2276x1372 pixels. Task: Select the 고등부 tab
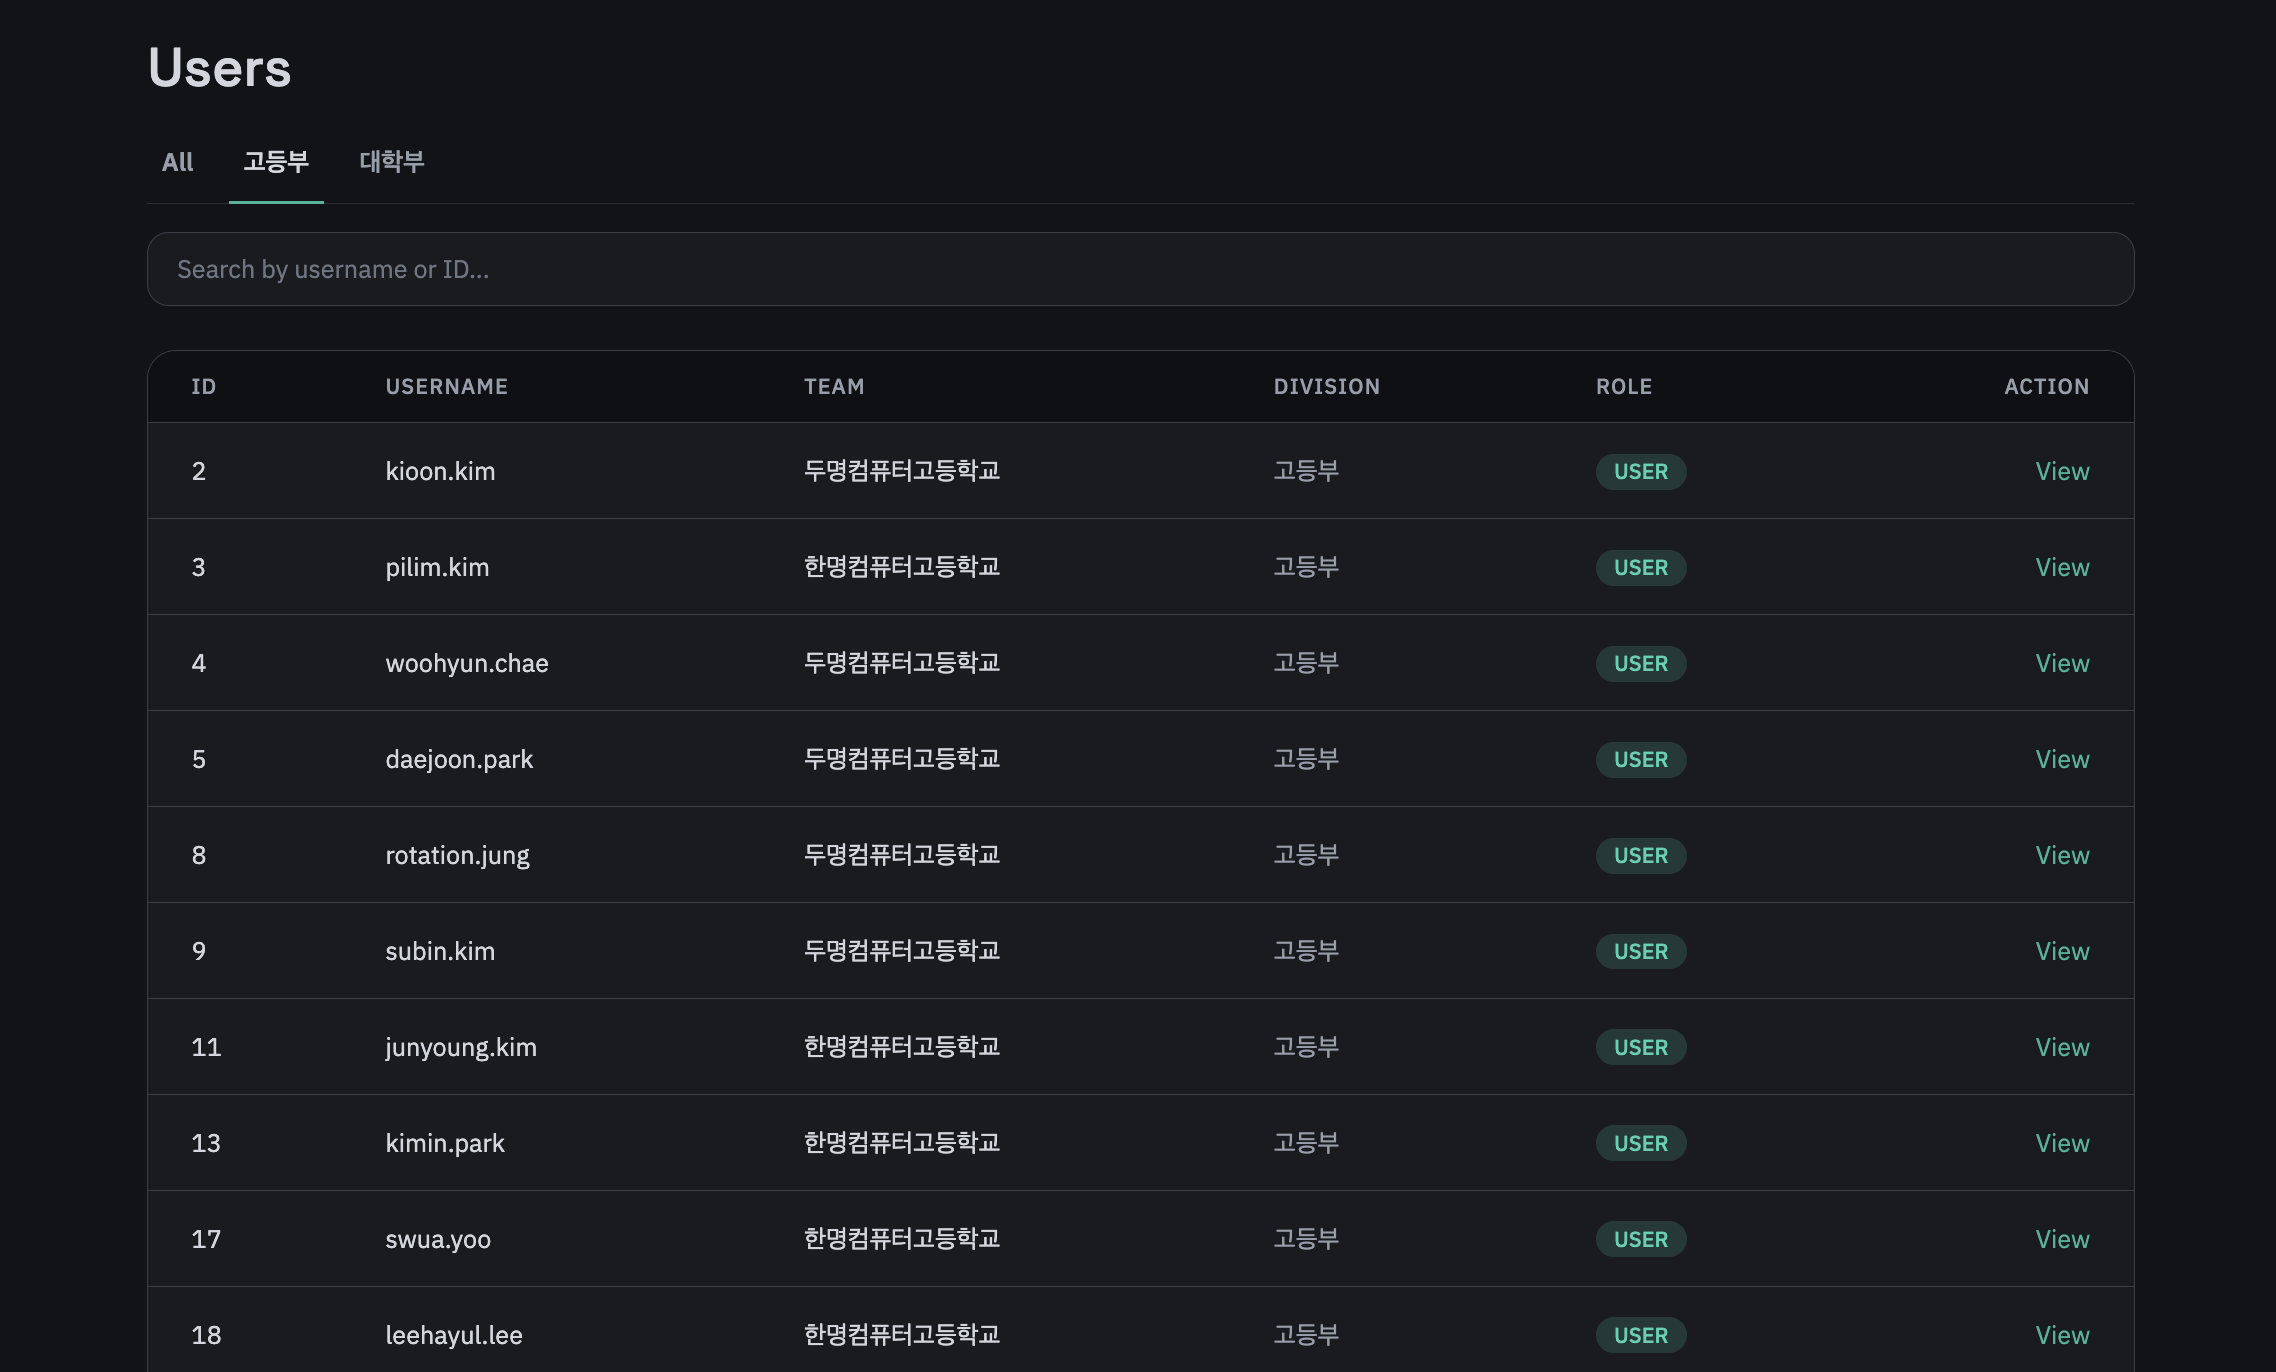pos(276,162)
